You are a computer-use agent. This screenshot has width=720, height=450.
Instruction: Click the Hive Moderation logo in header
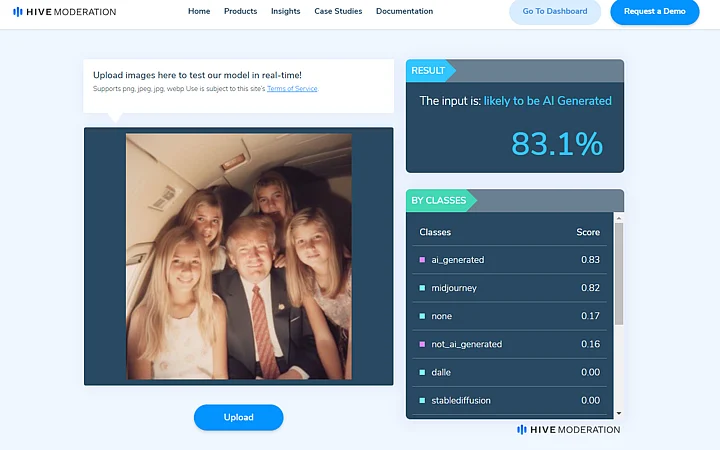[x=64, y=12]
